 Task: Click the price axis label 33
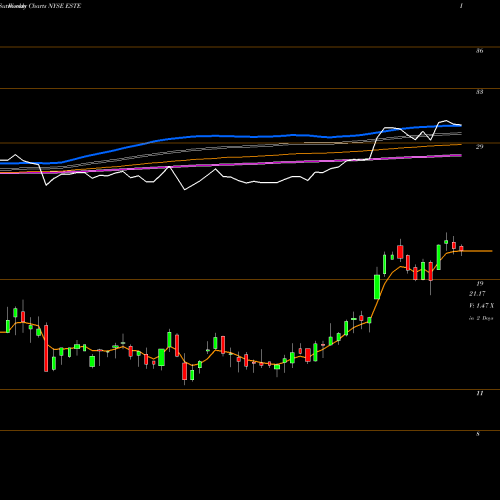479,92
